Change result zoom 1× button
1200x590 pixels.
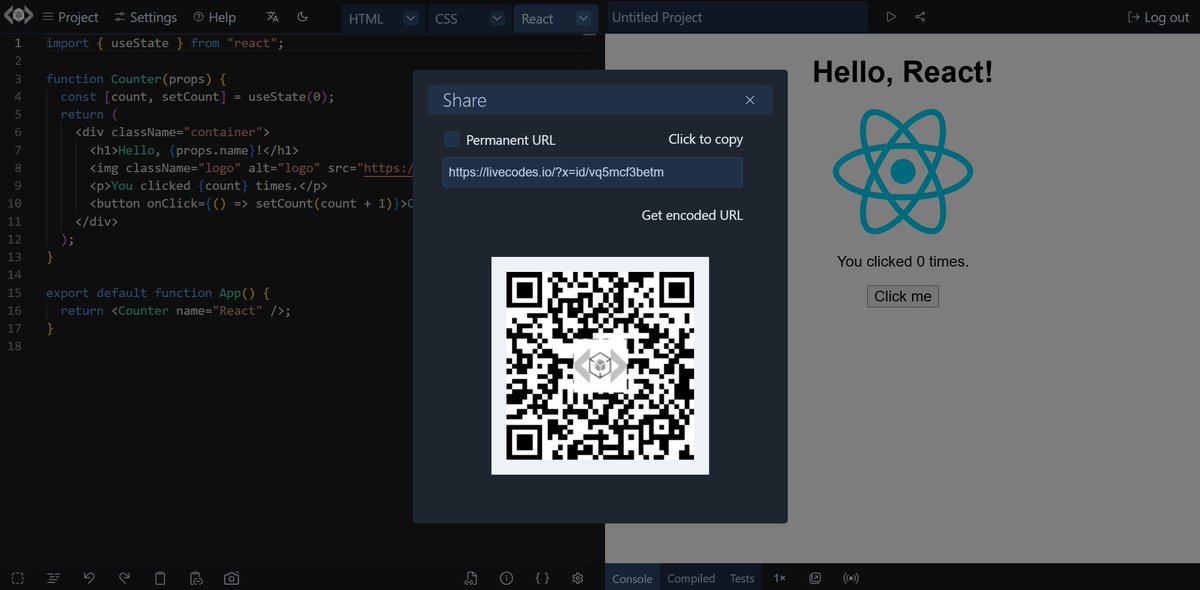click(x=780, y=578)
